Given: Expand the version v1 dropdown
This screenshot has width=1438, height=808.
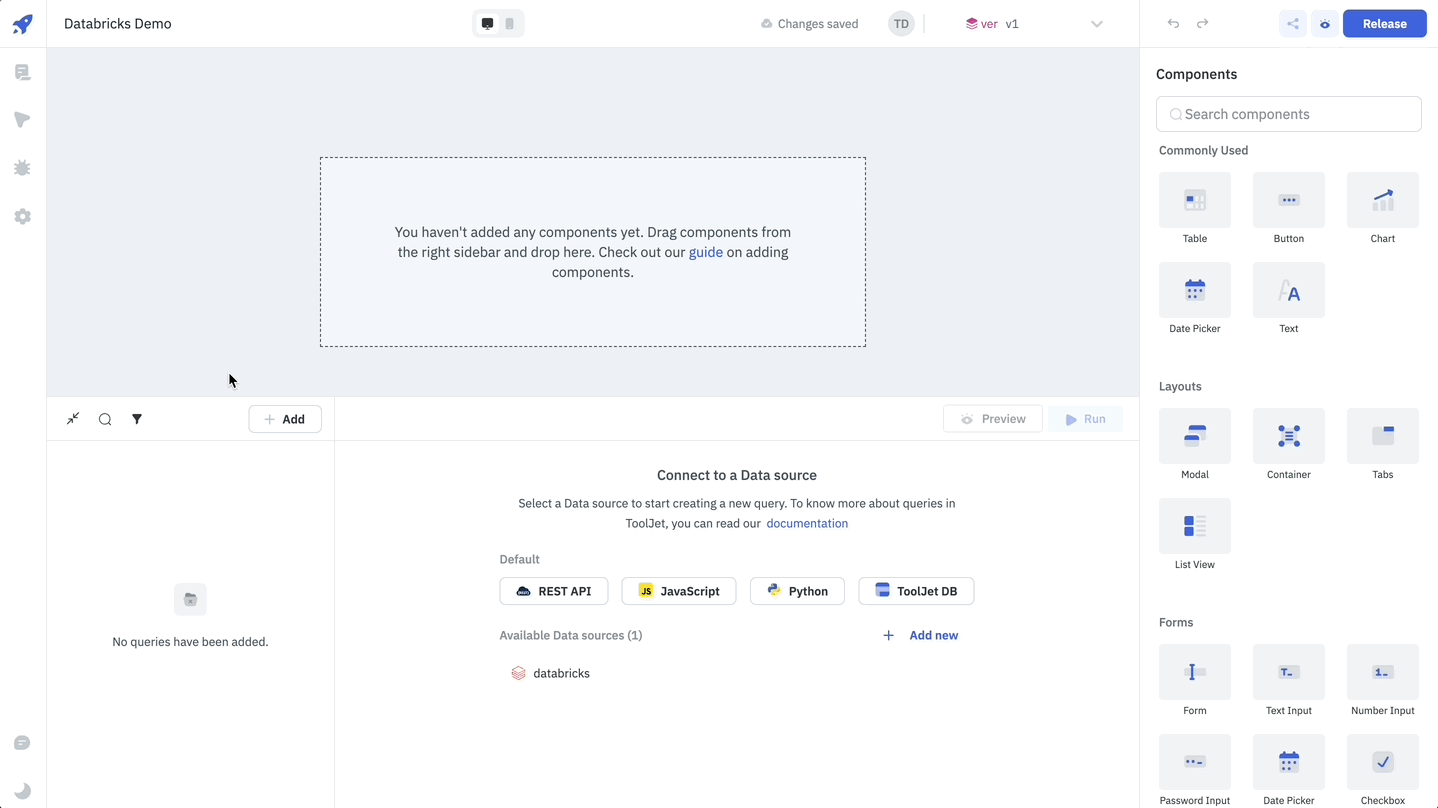Looking at the screenshot, I should (x=1096, y=24).
